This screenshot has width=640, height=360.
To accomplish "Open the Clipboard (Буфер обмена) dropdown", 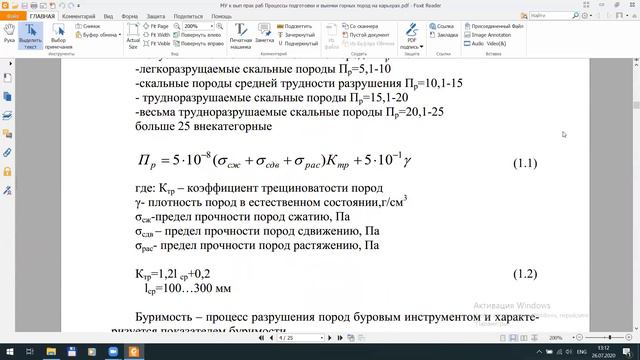I will [98, 35].
